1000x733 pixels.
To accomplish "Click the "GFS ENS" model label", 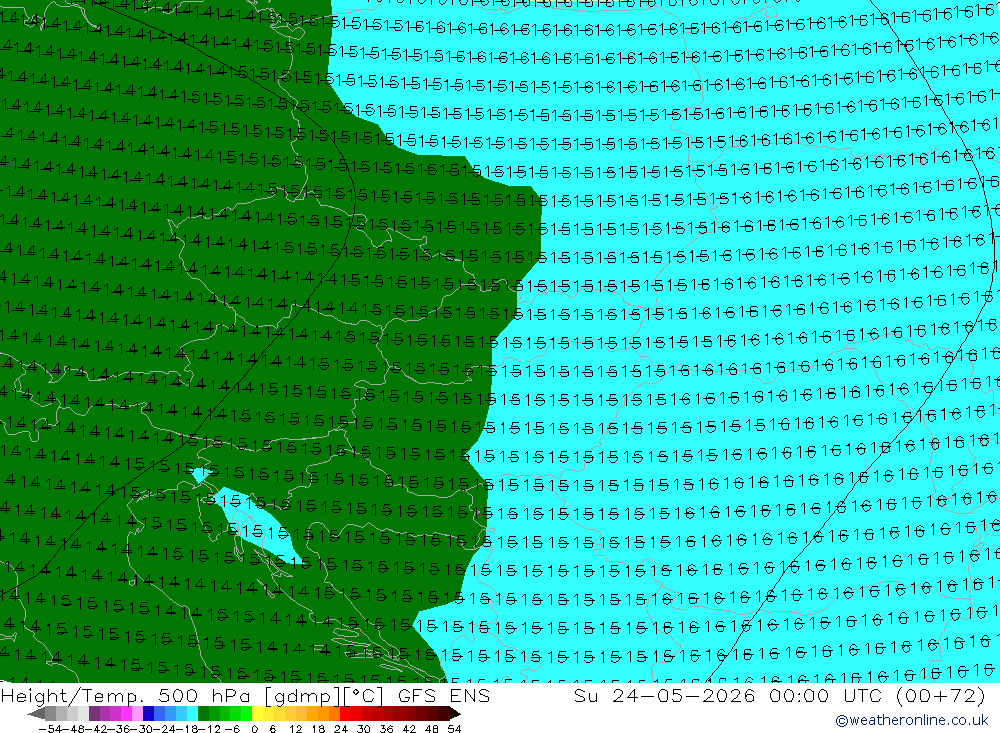I will coord(444,695).
